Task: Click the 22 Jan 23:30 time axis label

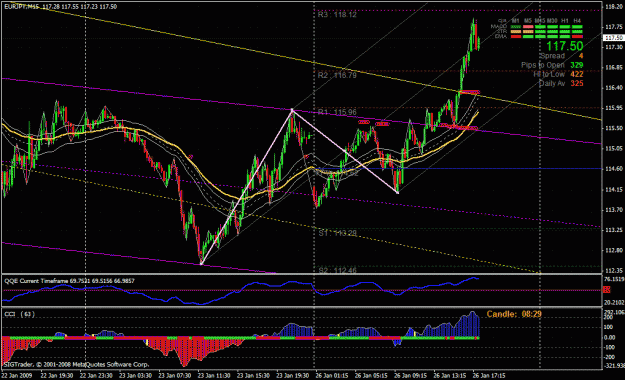Action: [x=96, y=375]
